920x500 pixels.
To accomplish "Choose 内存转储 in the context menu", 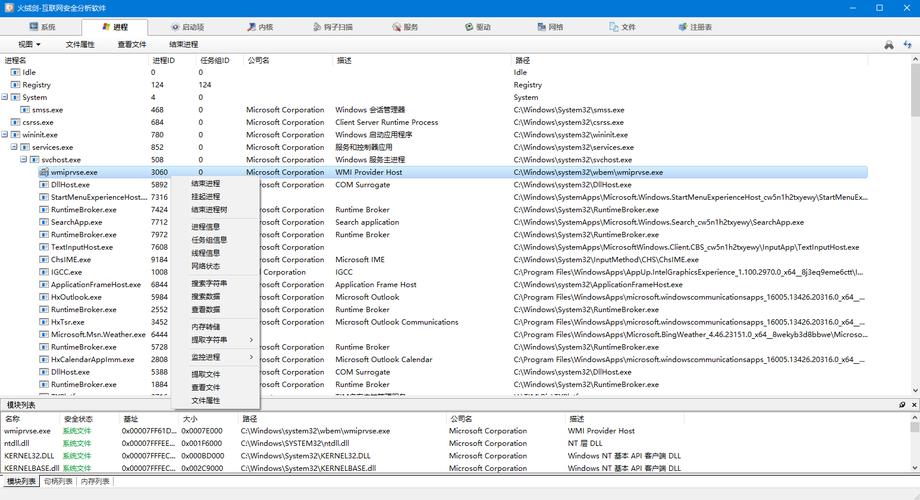I will [205, 326].
